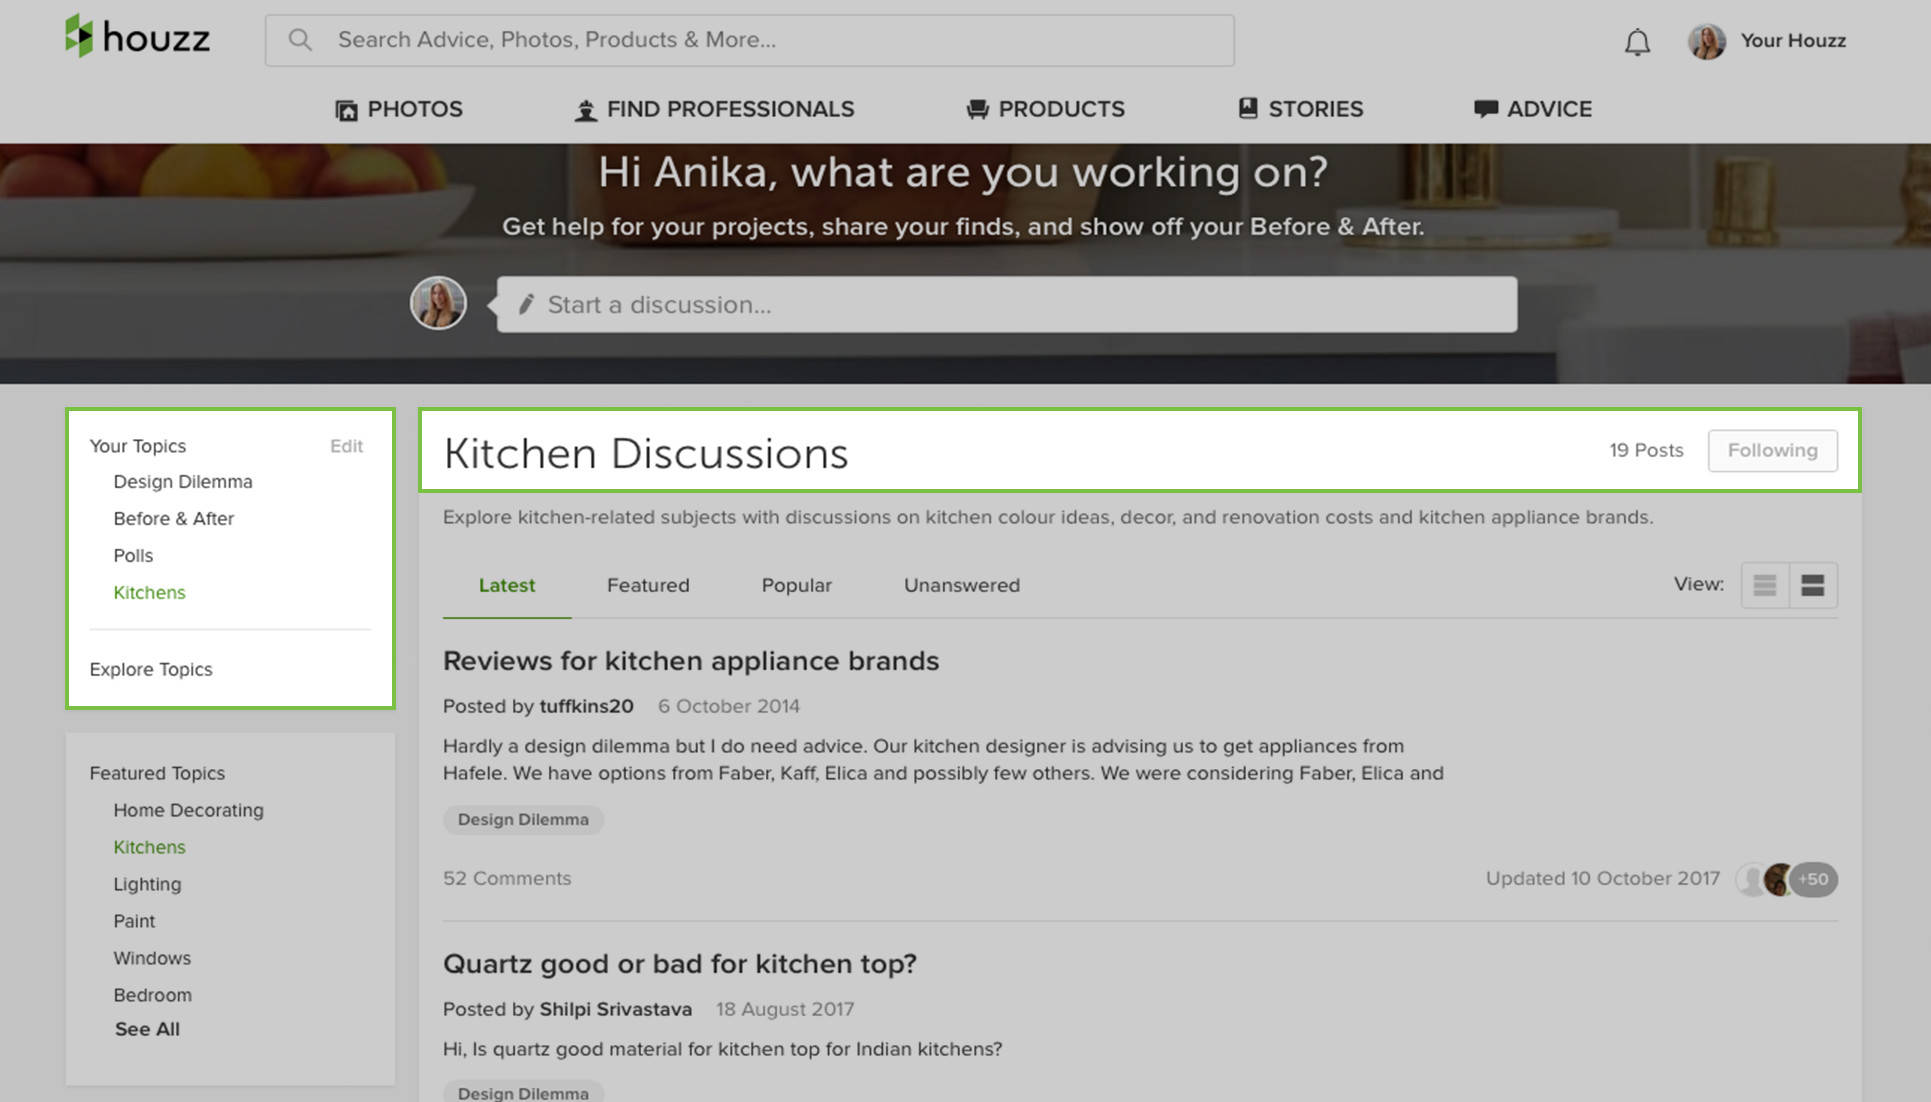Open Reviews for kitchen appliance brands post
Screen dimensions: 1931x1102
(x=690, y=661)
